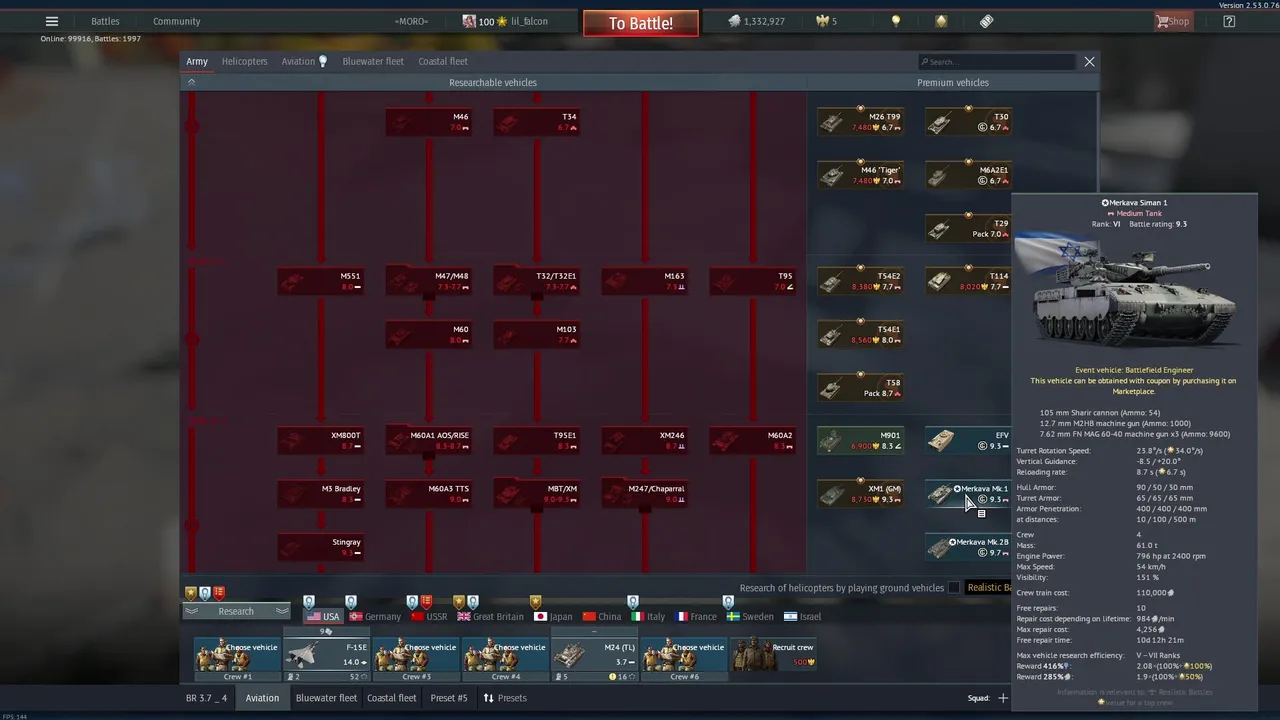This screenshot has width=1280, height=720.
Task: Switch to the Coastal fleet tree tab
Action: 443,61
